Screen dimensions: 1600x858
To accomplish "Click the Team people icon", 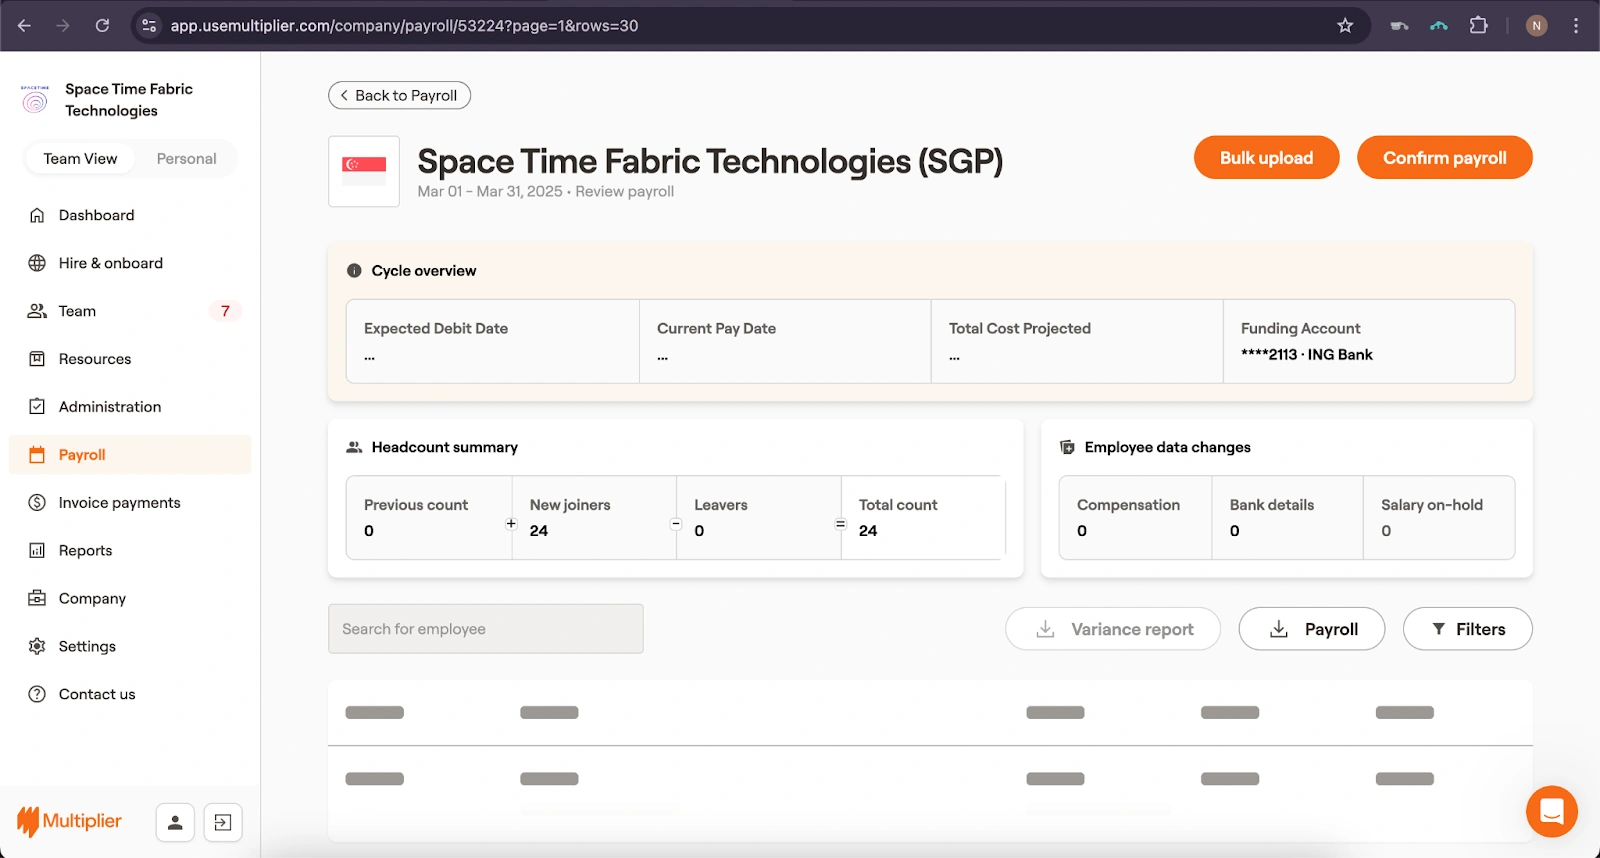I will pyautogui.click(x=37, y=311).
